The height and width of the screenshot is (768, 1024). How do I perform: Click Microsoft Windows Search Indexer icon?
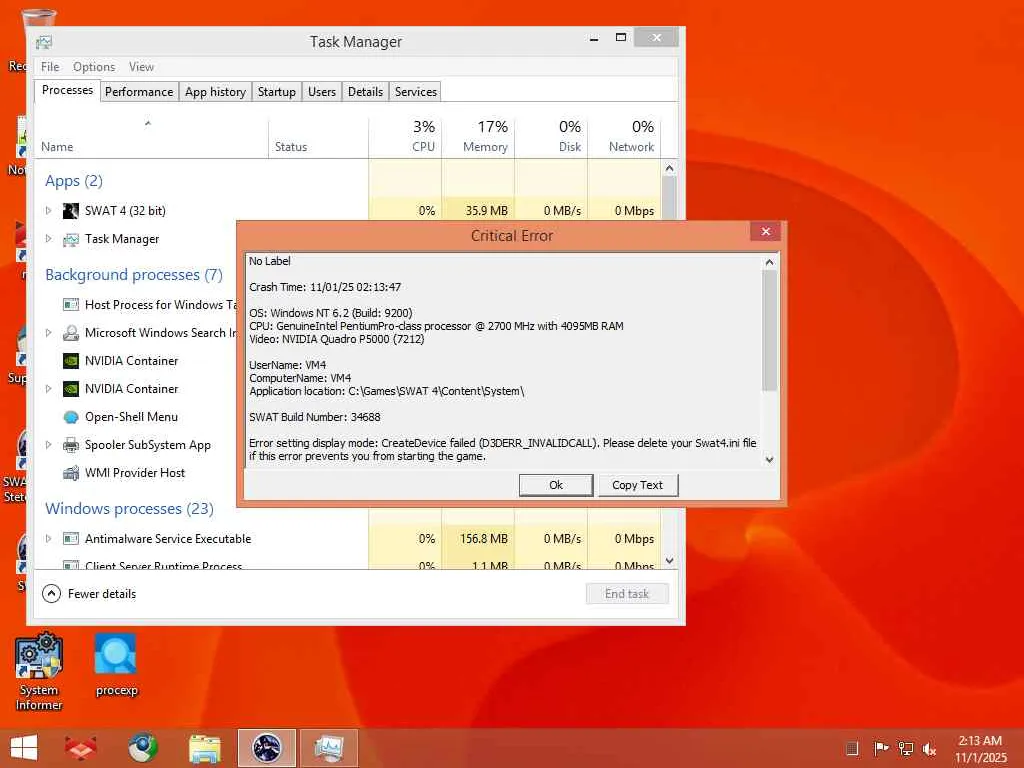(71, 333)
